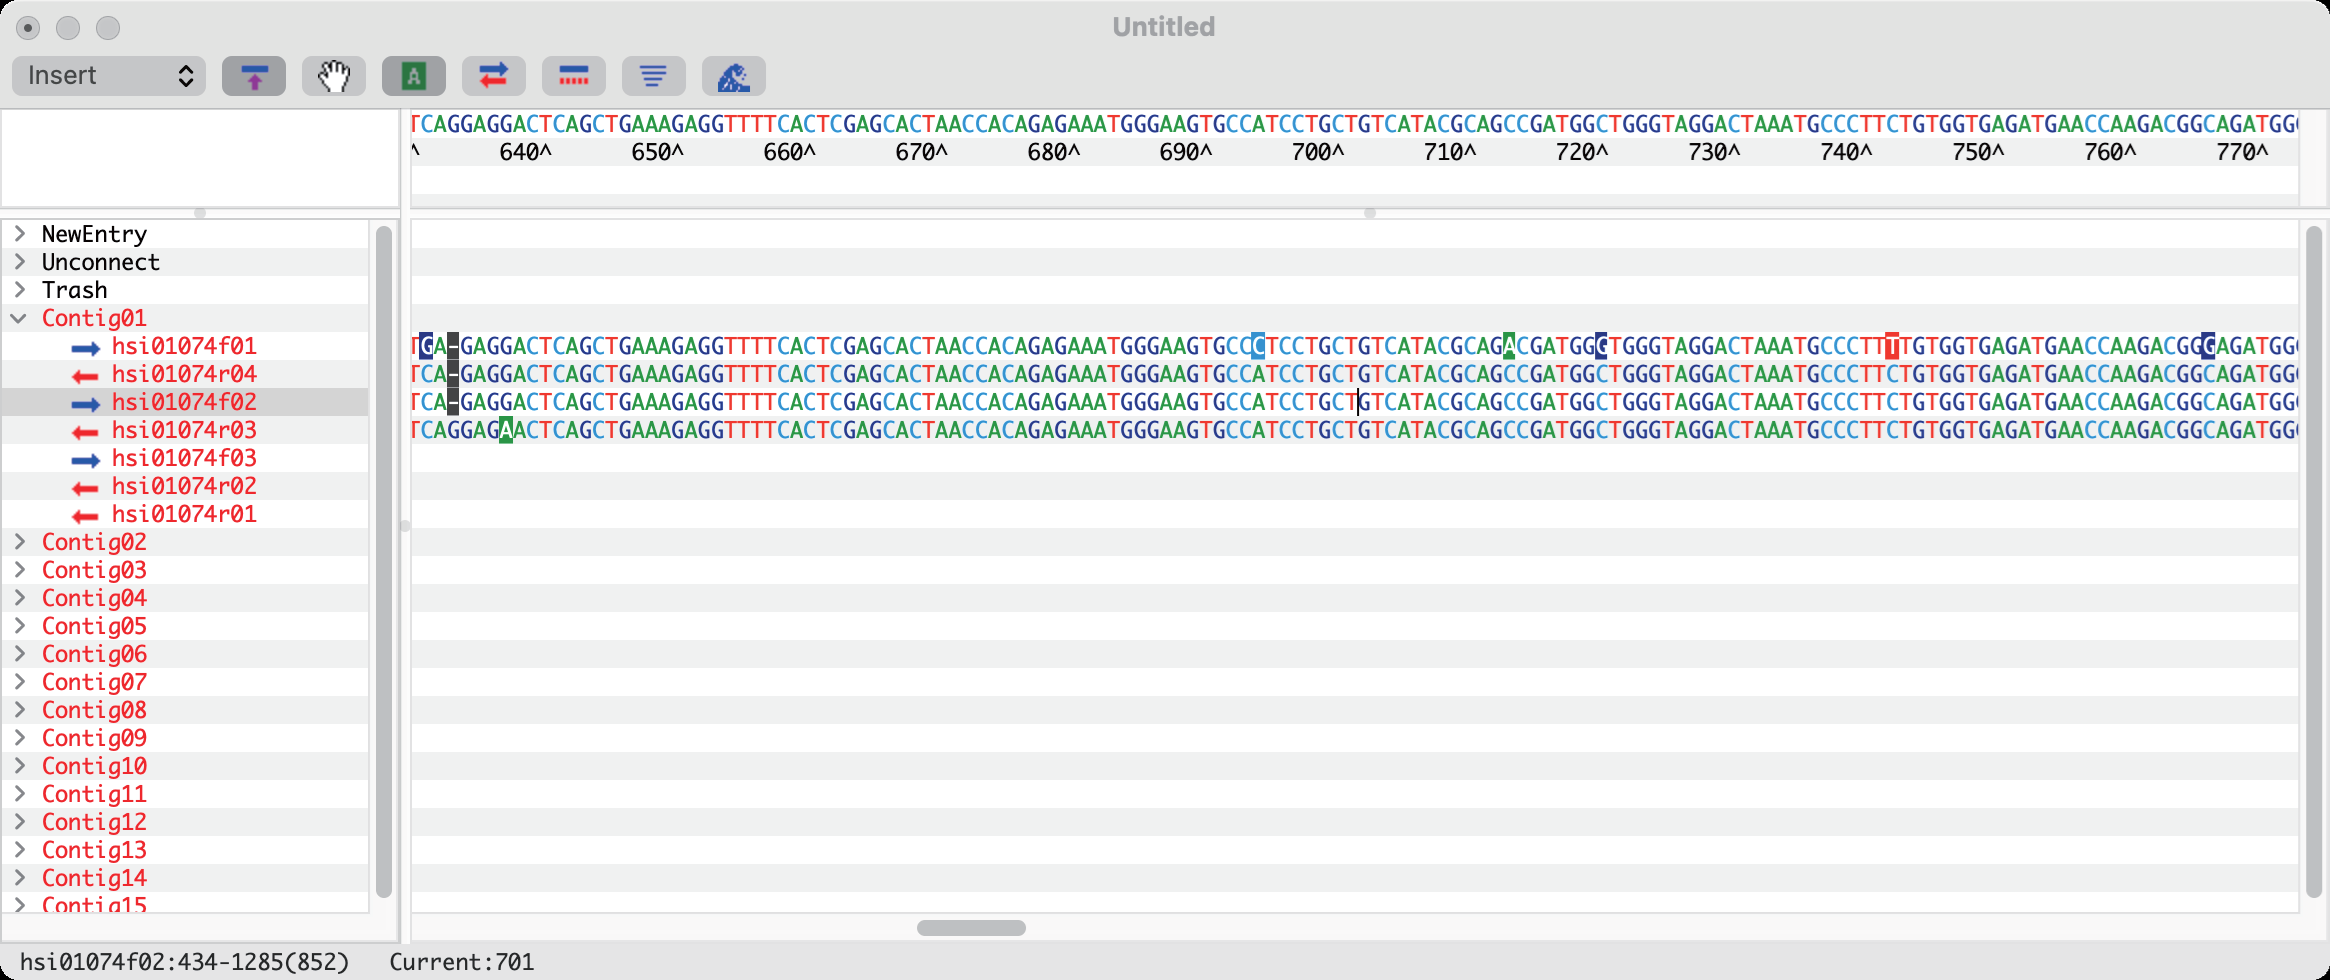Click the red highlighted T mismatch base

(x=1892, y=346)
